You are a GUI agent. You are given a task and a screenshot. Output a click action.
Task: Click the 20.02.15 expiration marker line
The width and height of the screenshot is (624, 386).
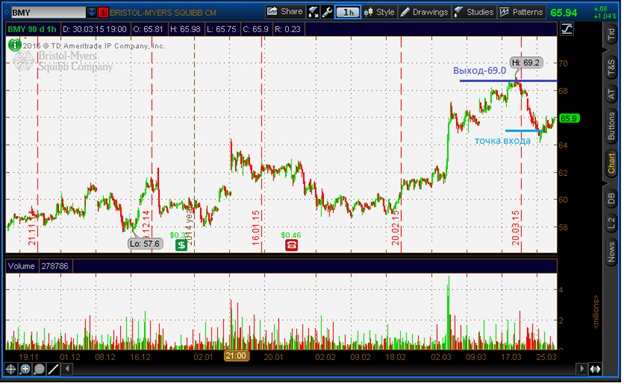pyautogui.click(x=401, y=144)
